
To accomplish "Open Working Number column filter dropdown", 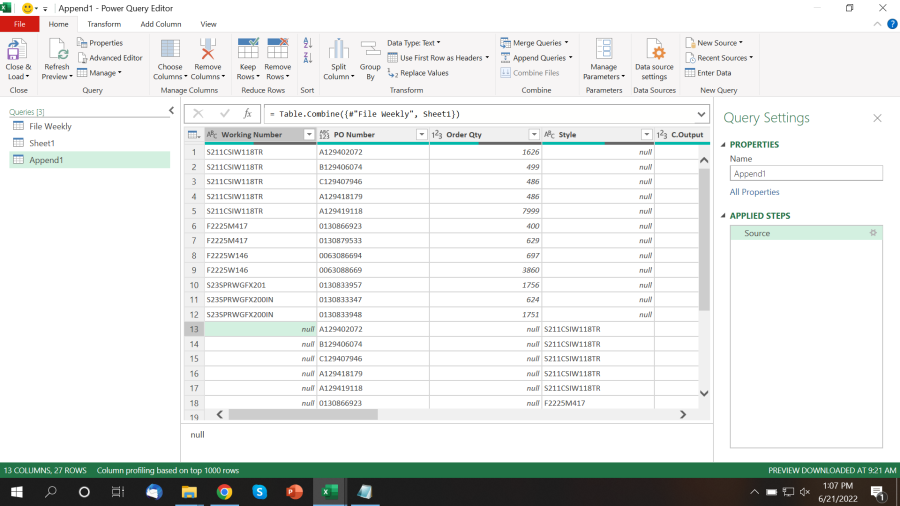I will (309, 135).
